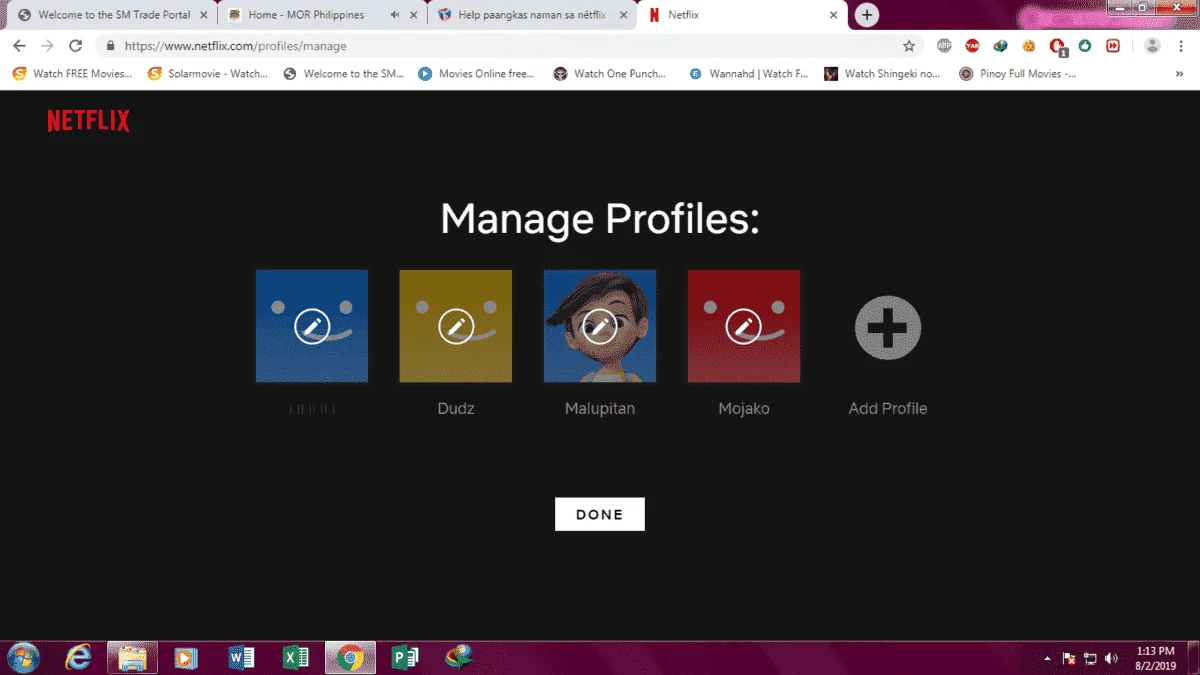
Task: Open the Windows Start menu
Action: [x=23, y=657]
